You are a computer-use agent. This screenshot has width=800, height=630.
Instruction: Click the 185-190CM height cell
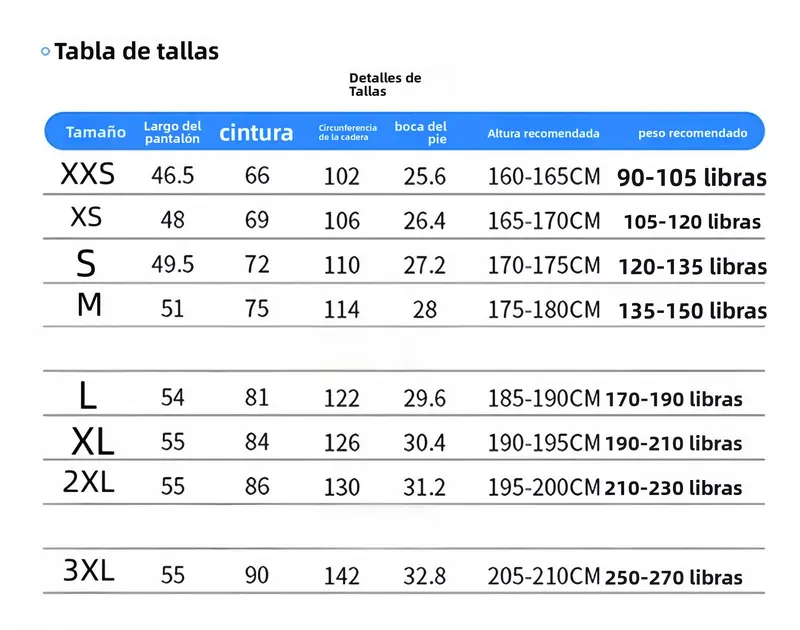(544, 398)
